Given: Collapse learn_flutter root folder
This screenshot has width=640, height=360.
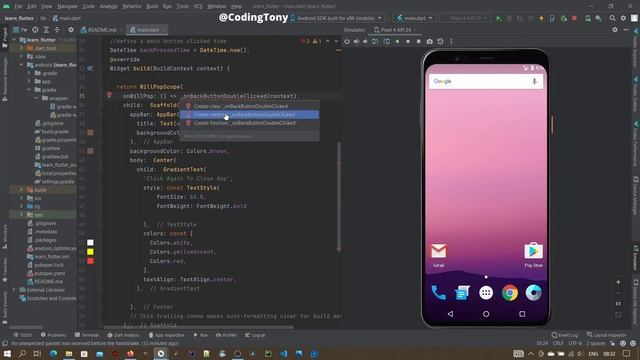Looking at the screenshot, I should coord(14,40).
